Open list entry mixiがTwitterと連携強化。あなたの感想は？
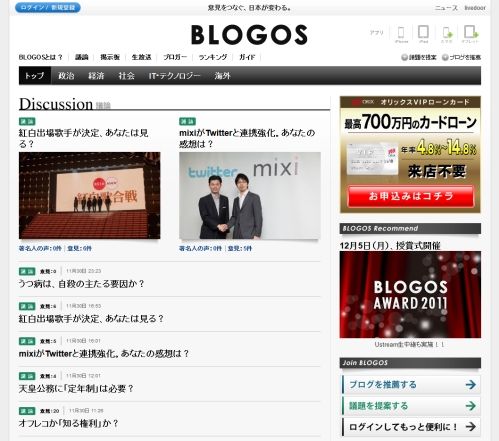The height and width of the screenshot is (441, 499). click(104, 354)
